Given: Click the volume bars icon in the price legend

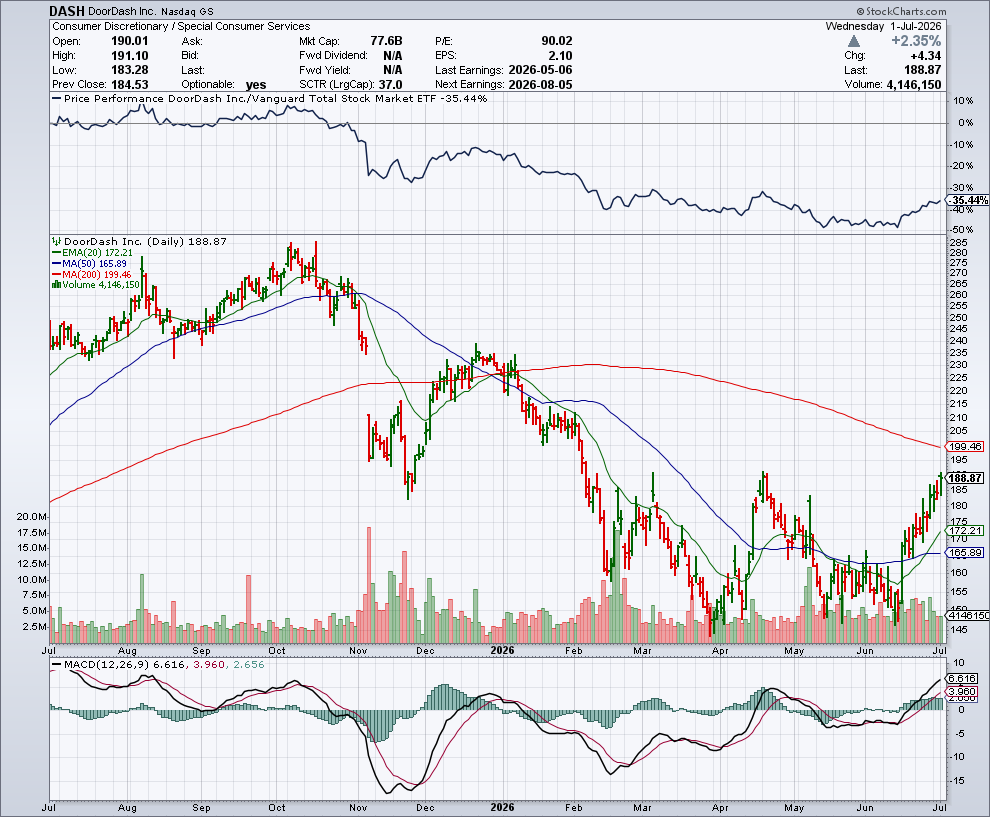Looking at the screenshot, I should pos(56,285).
